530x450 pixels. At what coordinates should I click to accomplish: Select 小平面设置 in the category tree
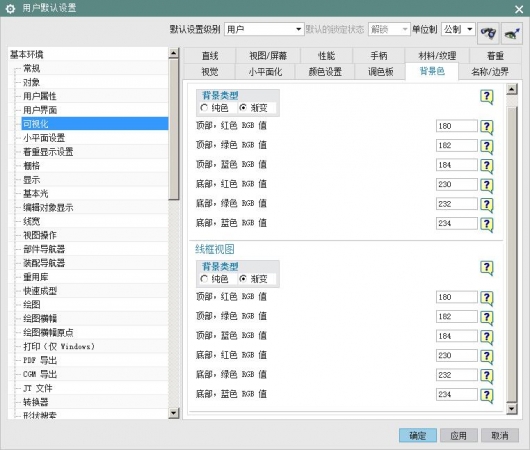pyautogui.click(x=44, y=138)
